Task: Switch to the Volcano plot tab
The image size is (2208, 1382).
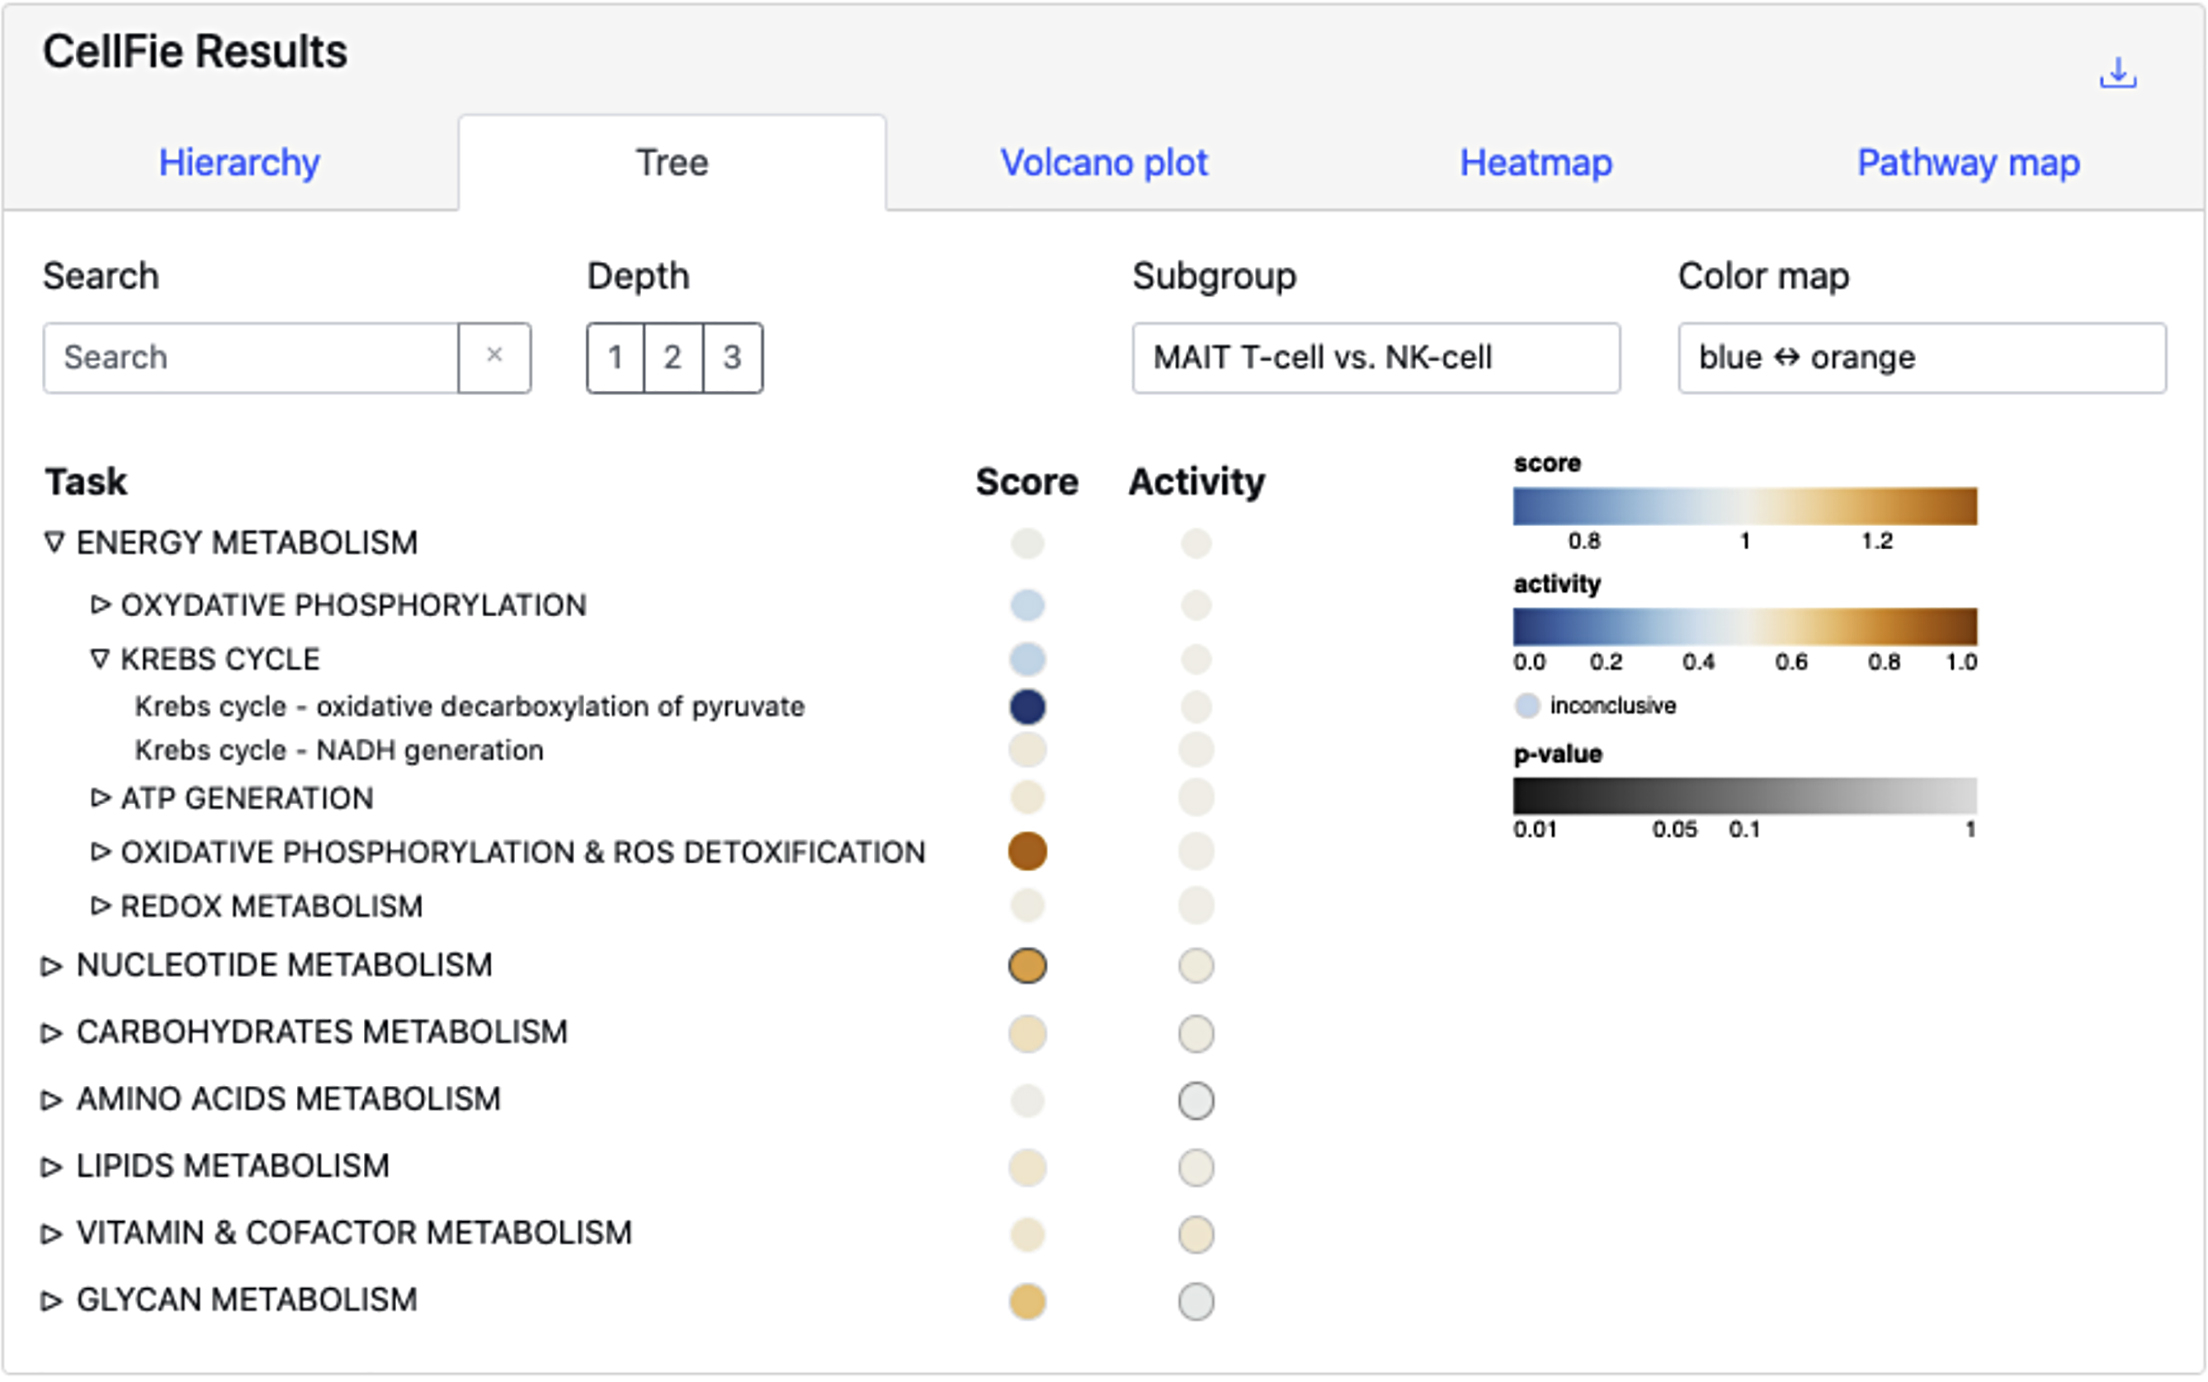Action: click(x=1103, y=162)
